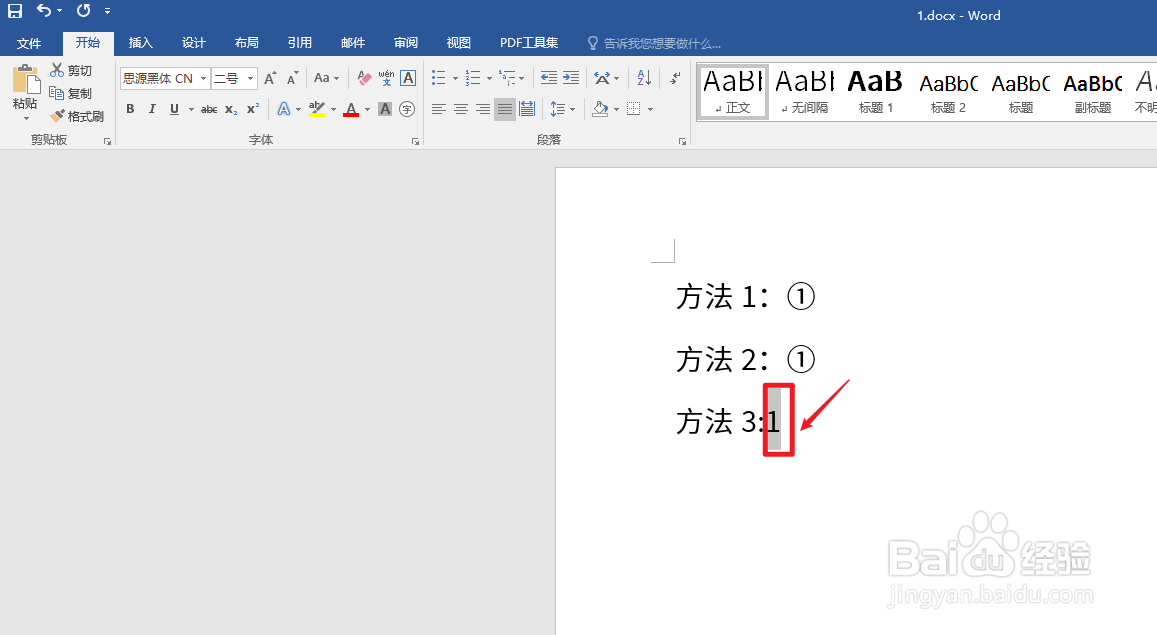Open the PDF工具集 tab
Screen dimensions: 1157x635
point(529,43)
